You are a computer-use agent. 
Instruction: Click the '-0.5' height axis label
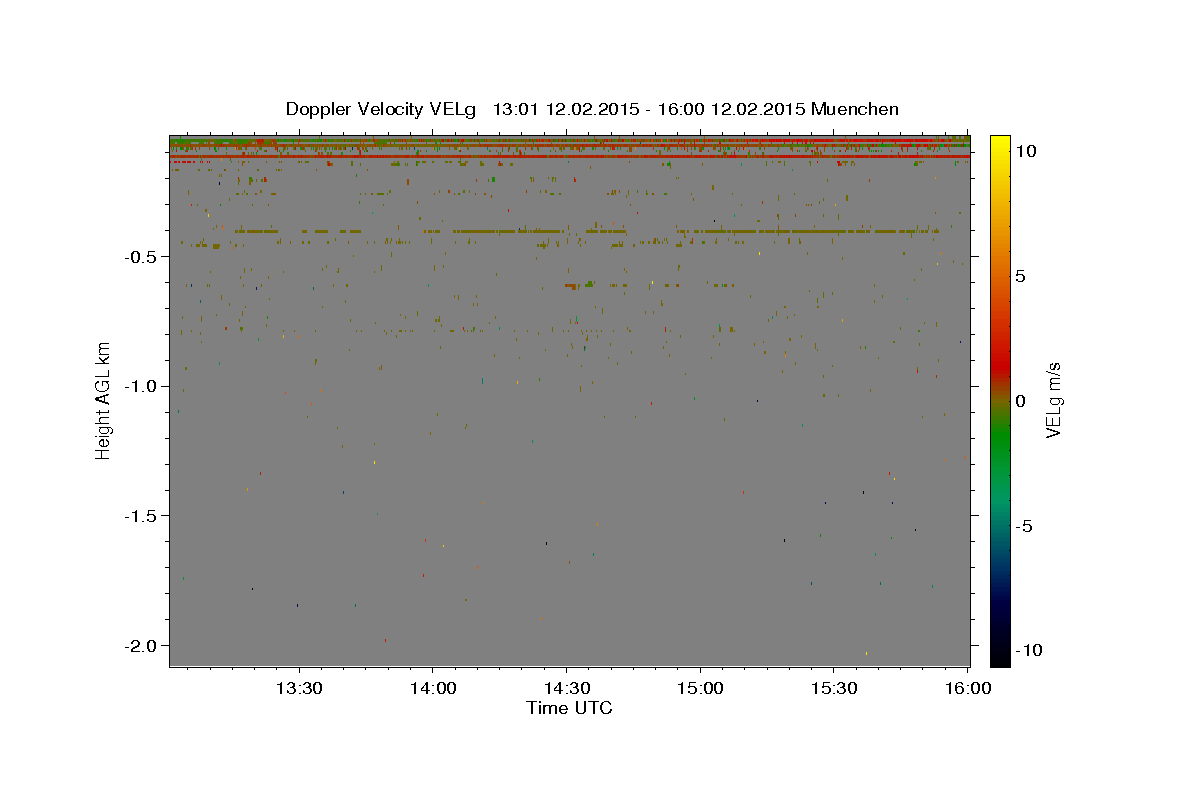142,257
